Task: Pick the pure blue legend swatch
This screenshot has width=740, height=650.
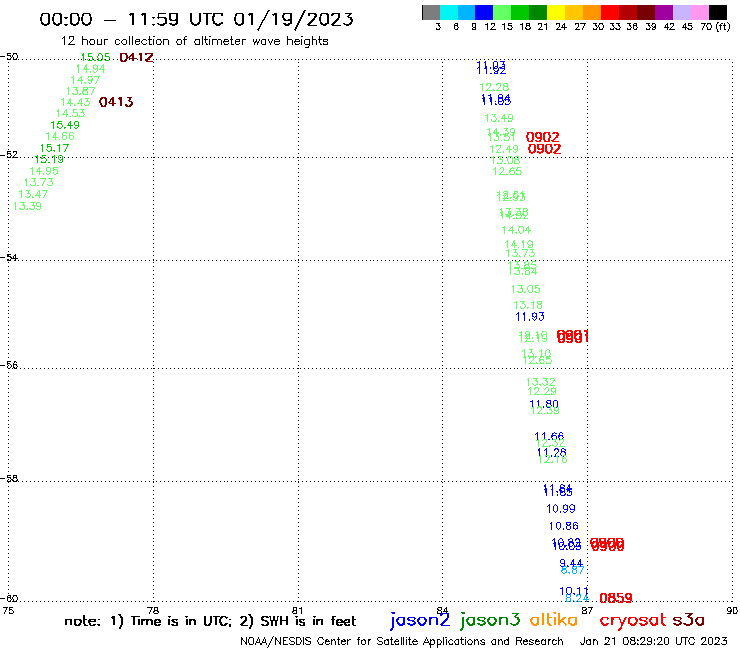Action: pyautogui.click(x=484, y=12)
